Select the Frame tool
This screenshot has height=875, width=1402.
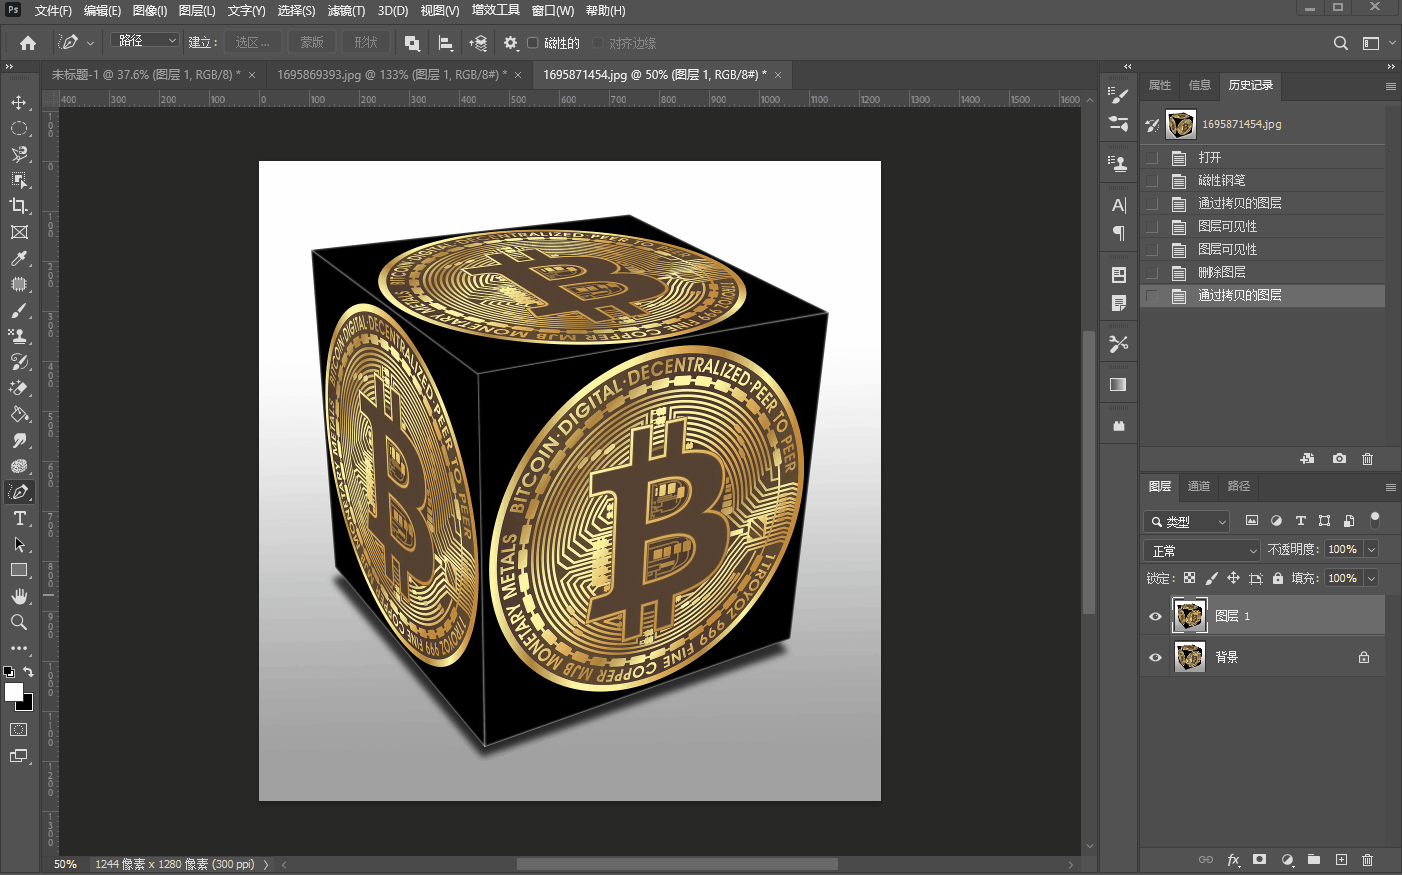19,232
